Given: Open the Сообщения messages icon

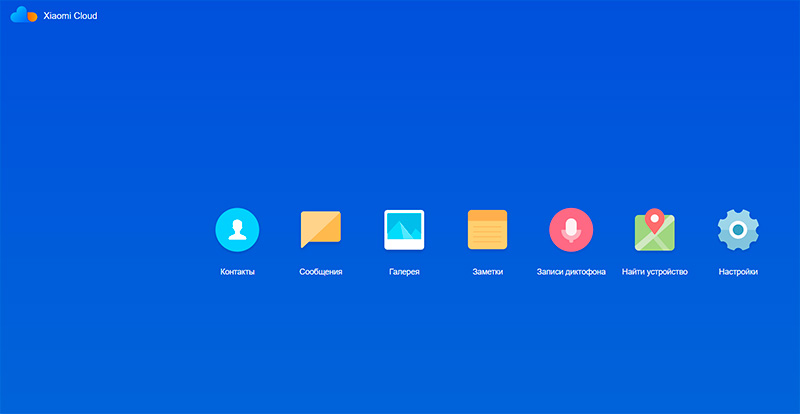Looking at the screenshot, I should tap(321, 230).
